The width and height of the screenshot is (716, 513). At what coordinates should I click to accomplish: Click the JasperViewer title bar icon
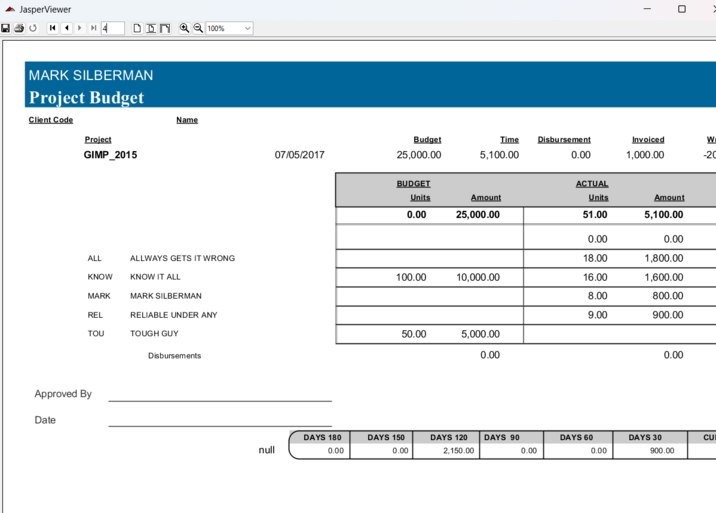9,9
